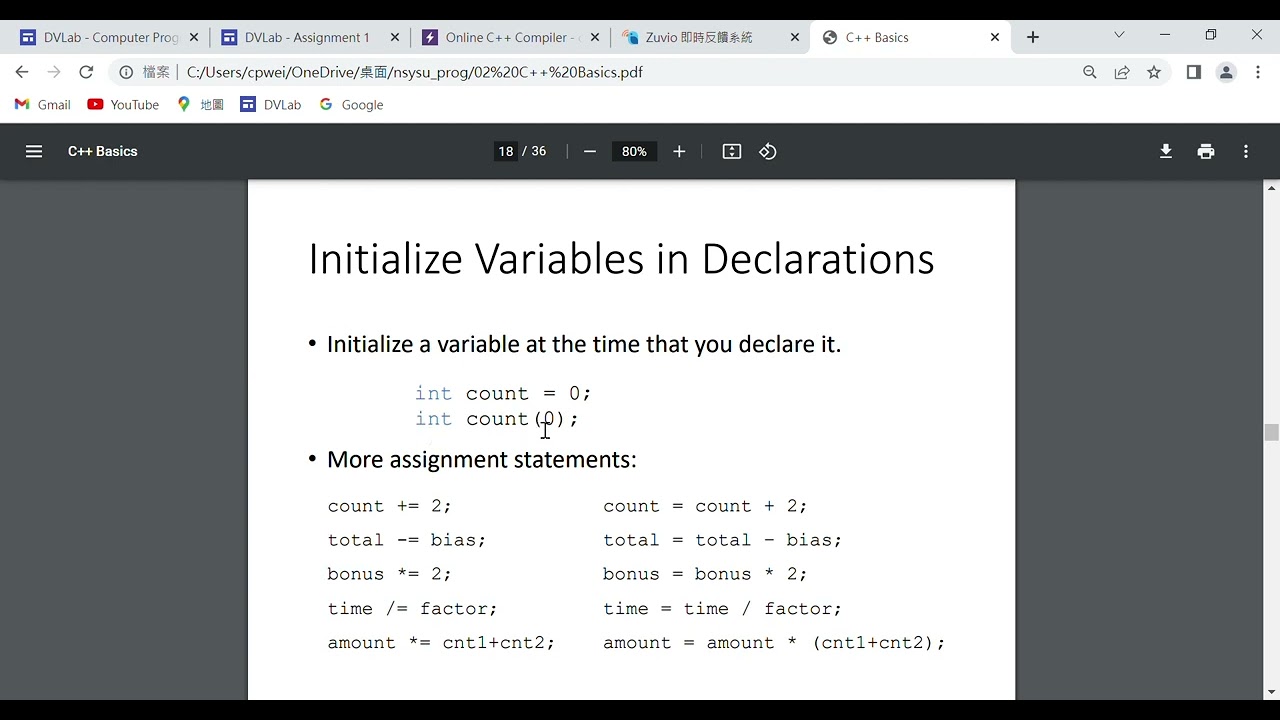Zoom out with the minus button
The image size is (1280, 720).
(590, 151)
